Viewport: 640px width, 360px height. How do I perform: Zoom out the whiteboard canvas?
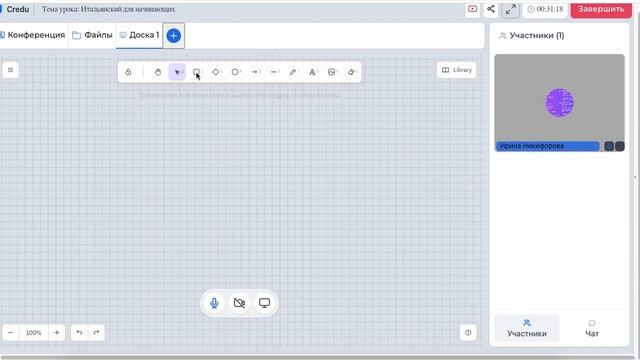[x=11, y=333]
